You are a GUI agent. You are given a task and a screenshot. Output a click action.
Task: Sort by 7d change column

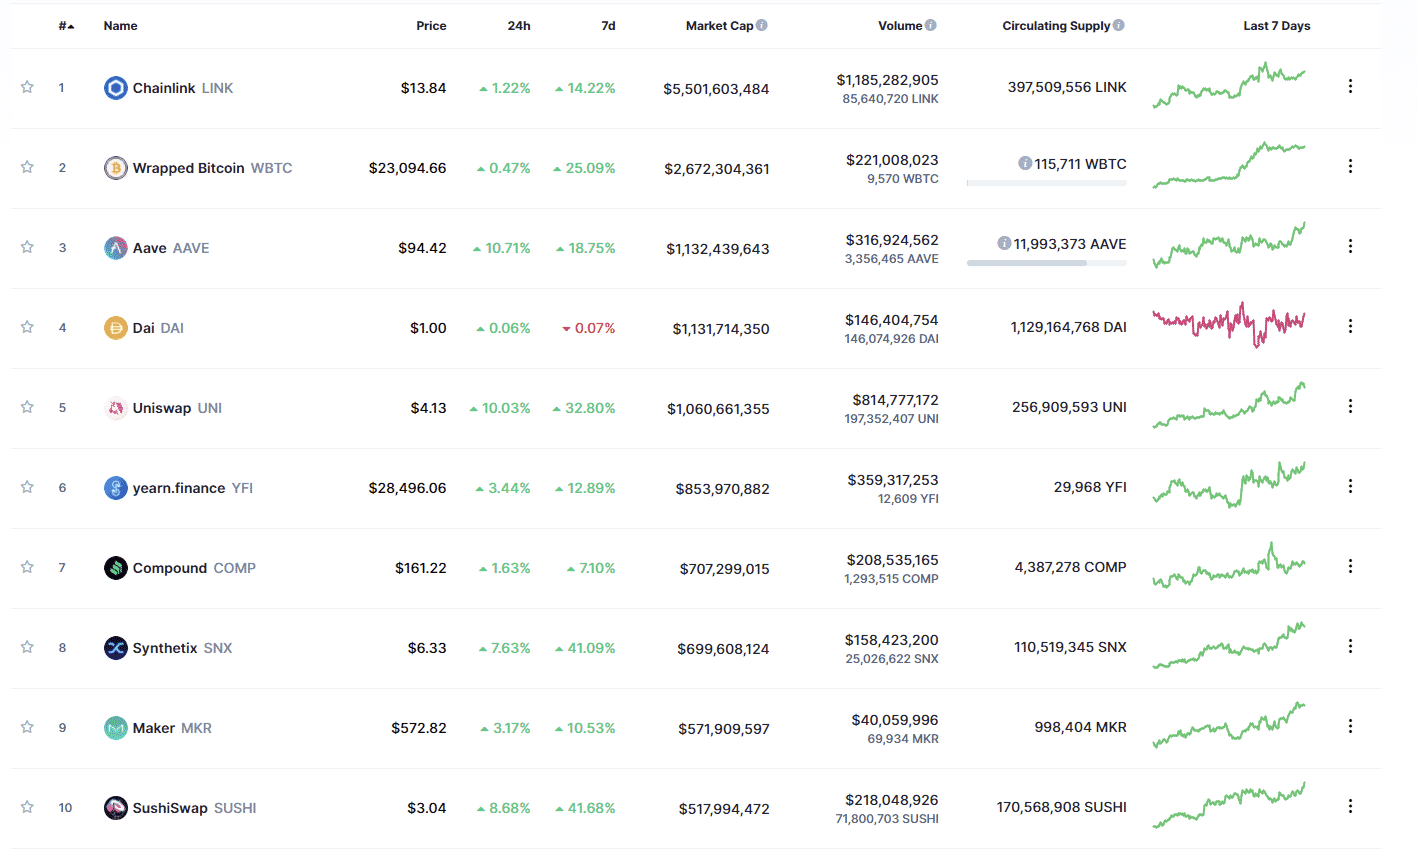click(x=608, y=26)
